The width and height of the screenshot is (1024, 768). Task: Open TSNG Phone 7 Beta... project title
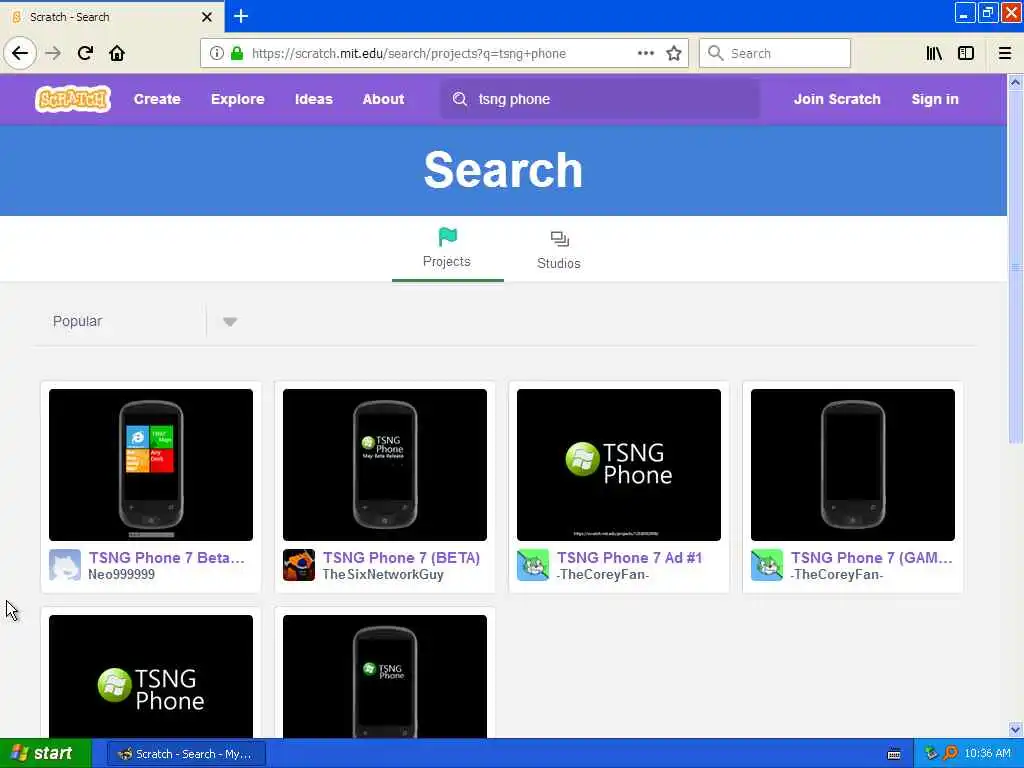(167, 558)
